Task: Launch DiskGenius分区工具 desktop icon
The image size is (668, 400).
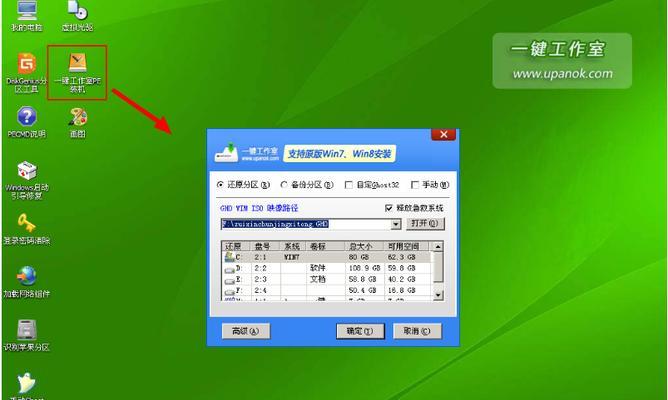Action: [26, 72]
